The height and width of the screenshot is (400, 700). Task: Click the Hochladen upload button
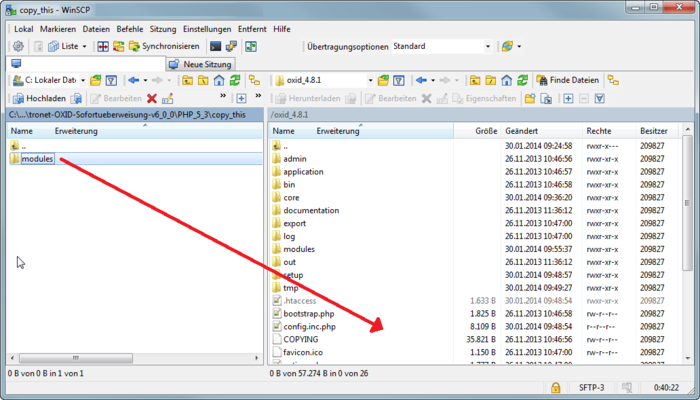click(39, 98)
